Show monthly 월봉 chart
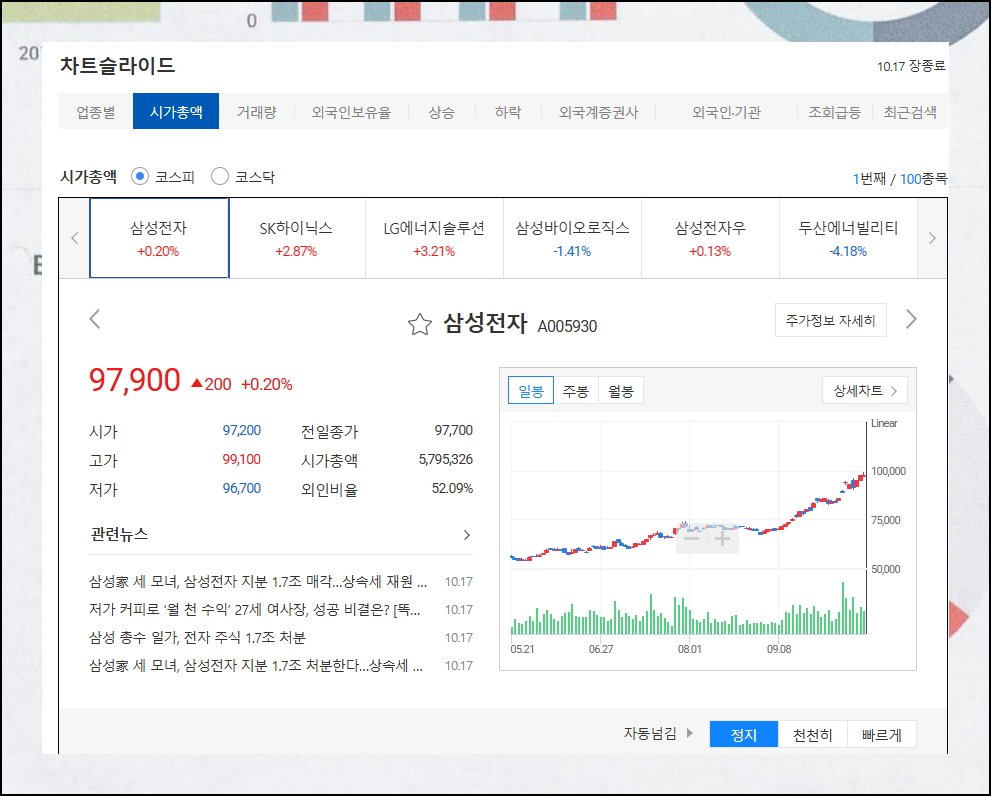 click(x=621, y=391)
